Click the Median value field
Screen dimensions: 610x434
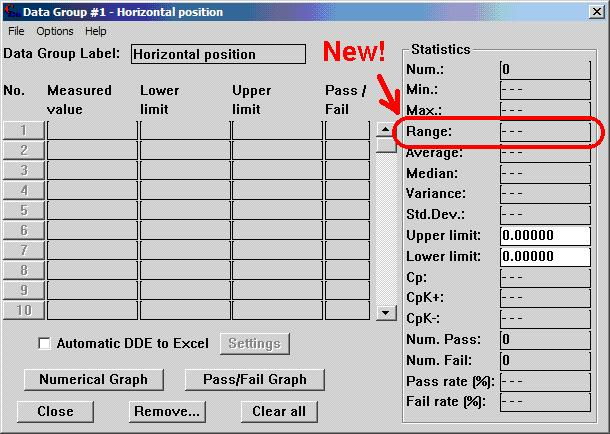[x=545, y=173]
